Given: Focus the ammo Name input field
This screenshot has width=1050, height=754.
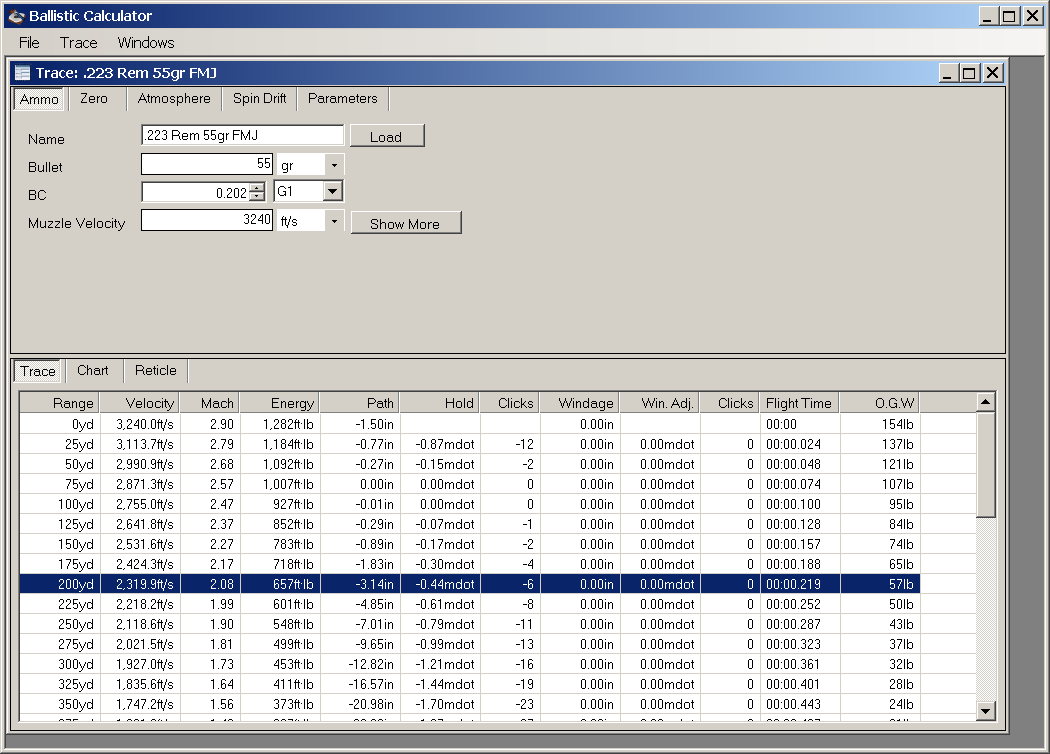Looking at the screenshot, I should [242, 135].
